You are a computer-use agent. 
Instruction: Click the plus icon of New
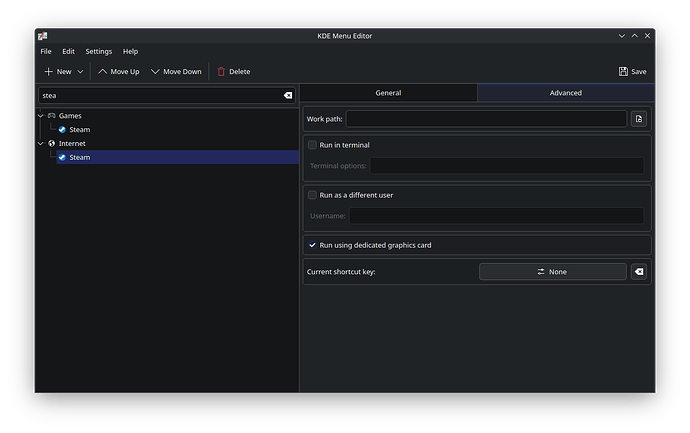pos(48,71)
